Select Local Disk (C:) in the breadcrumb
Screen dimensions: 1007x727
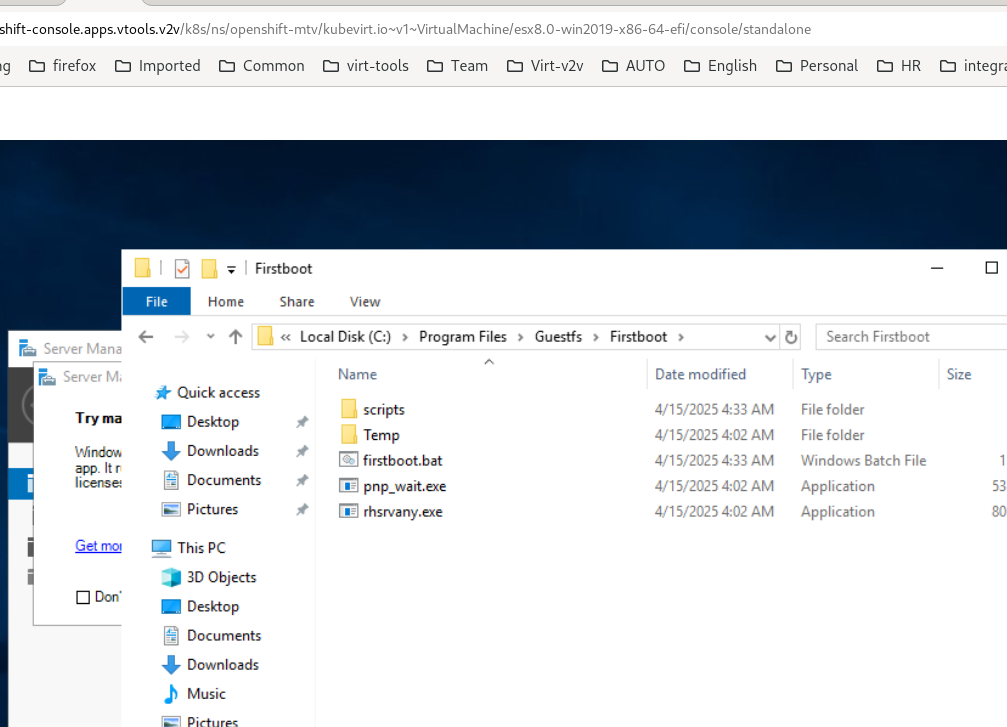pyautogui.click(x=345, y=337)
